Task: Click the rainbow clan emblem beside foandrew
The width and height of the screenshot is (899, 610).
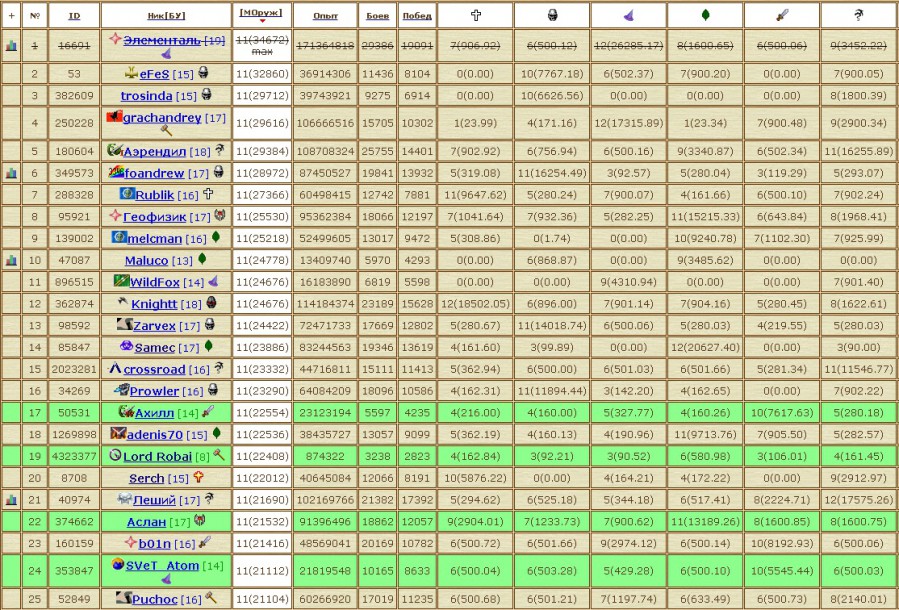Action: [x=116, y=172]
